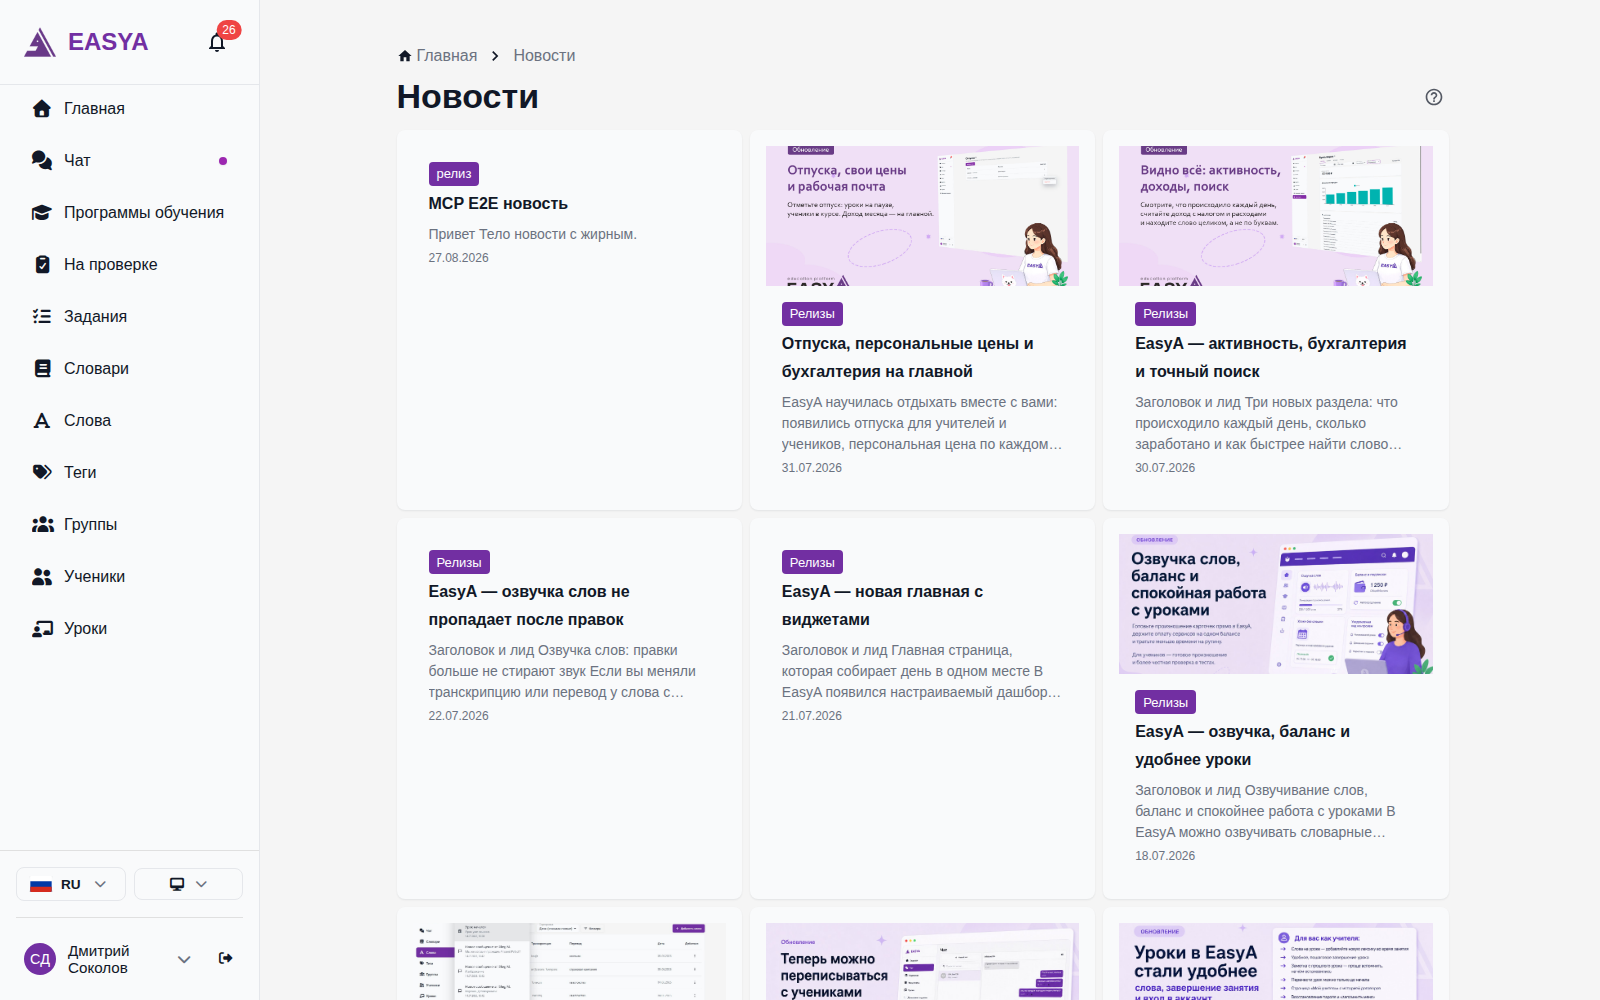This screenshot has width=1600, height=1000.
Task: Open article Отпуска, персональные цены и бухгалтерия
Action: point(908,357)
